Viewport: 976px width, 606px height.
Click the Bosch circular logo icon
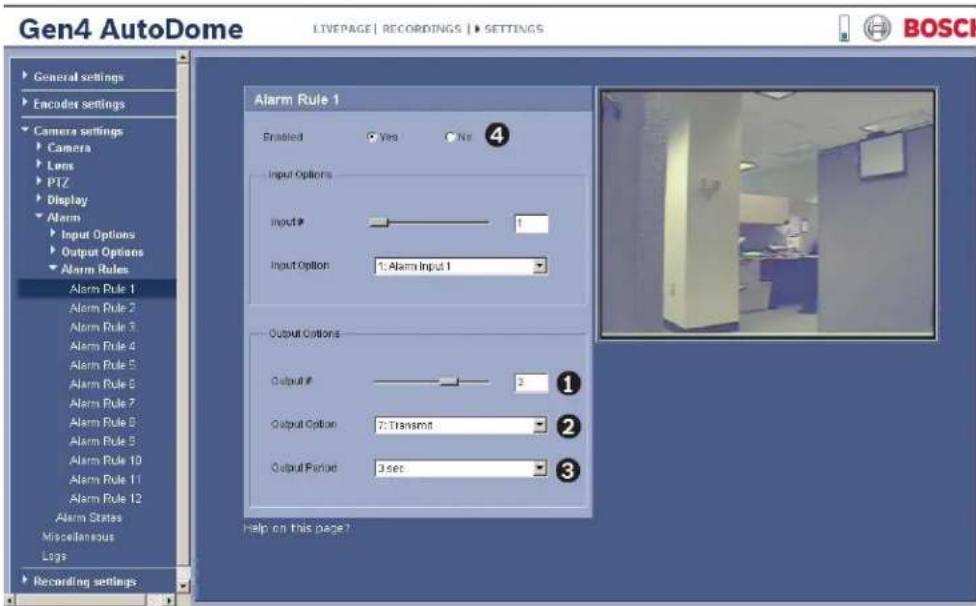click(877, 28)
